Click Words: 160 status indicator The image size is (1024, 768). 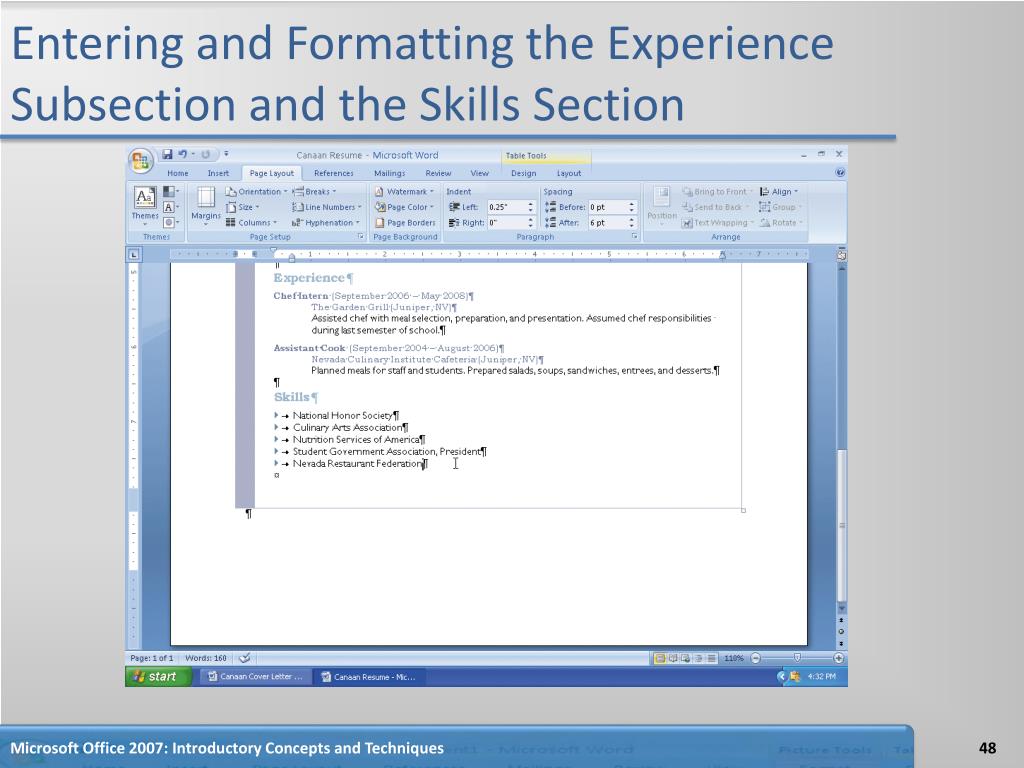(206, 658)
